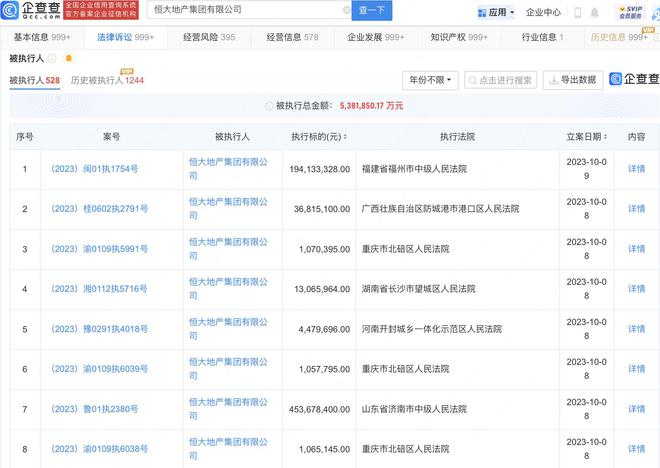Click 详情 for row 2 防城港 court

pyautogui.click(x=636, y=209)
